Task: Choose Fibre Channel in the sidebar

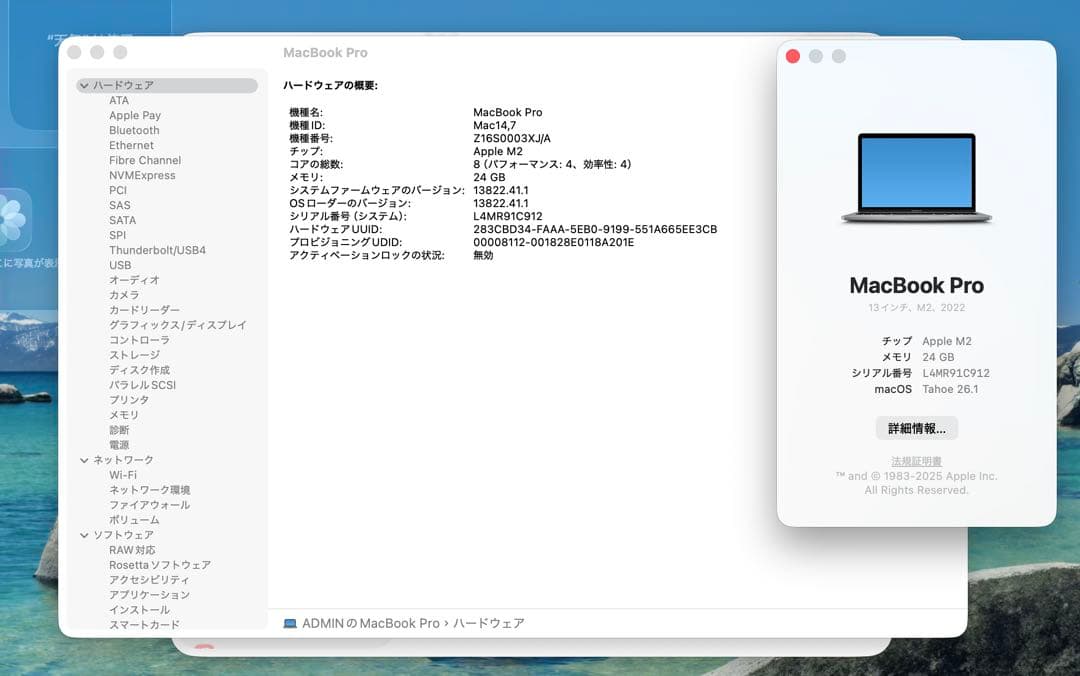Action: (145, 161)
